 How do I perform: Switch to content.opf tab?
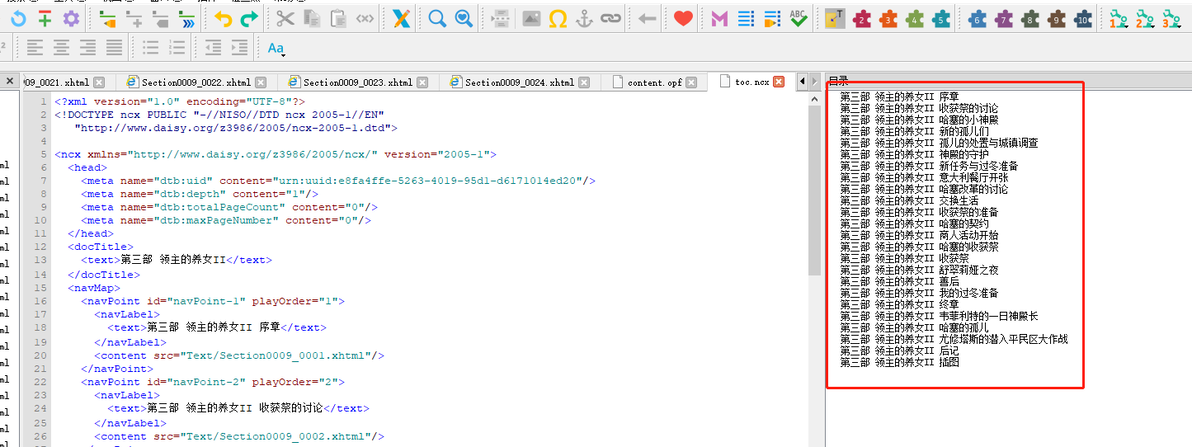[x=655, y=82]
